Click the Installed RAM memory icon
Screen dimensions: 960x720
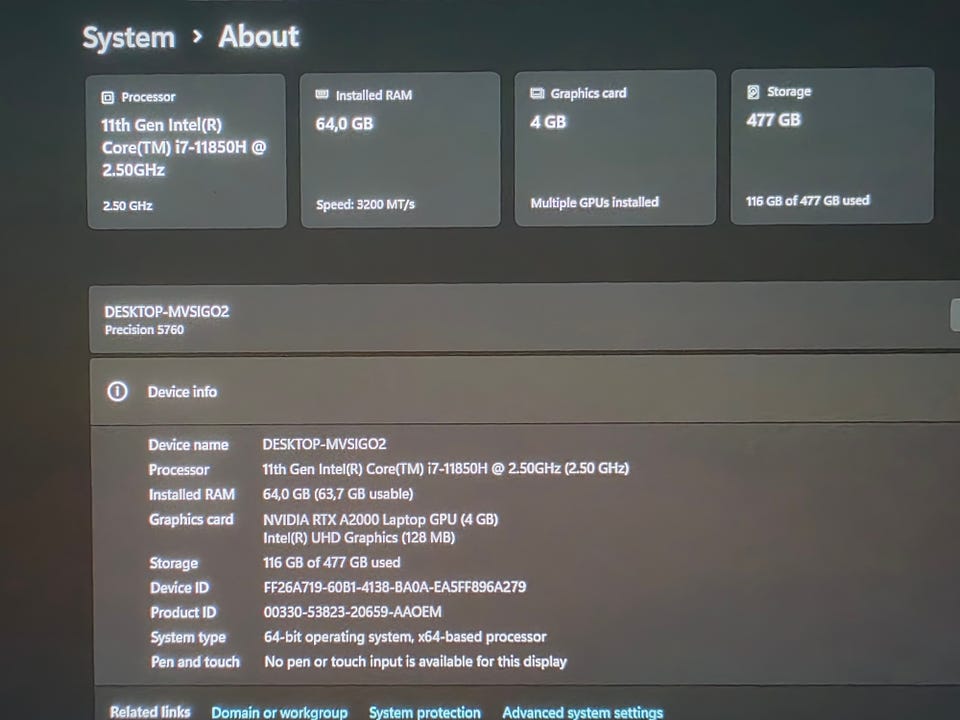click(322, 95)
